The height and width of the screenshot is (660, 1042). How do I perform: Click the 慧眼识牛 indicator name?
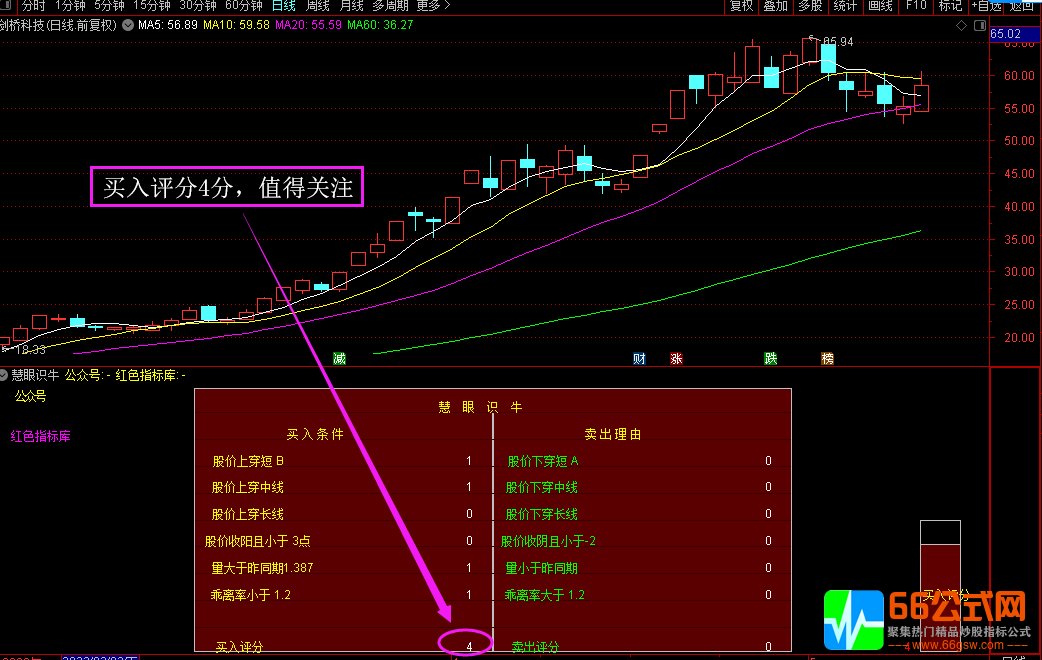35,376
